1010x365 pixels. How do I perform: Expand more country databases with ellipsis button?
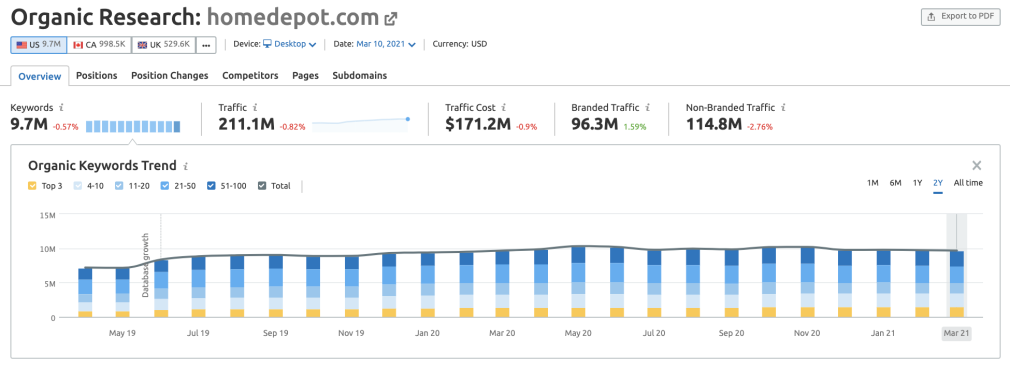tap(206, 45)
